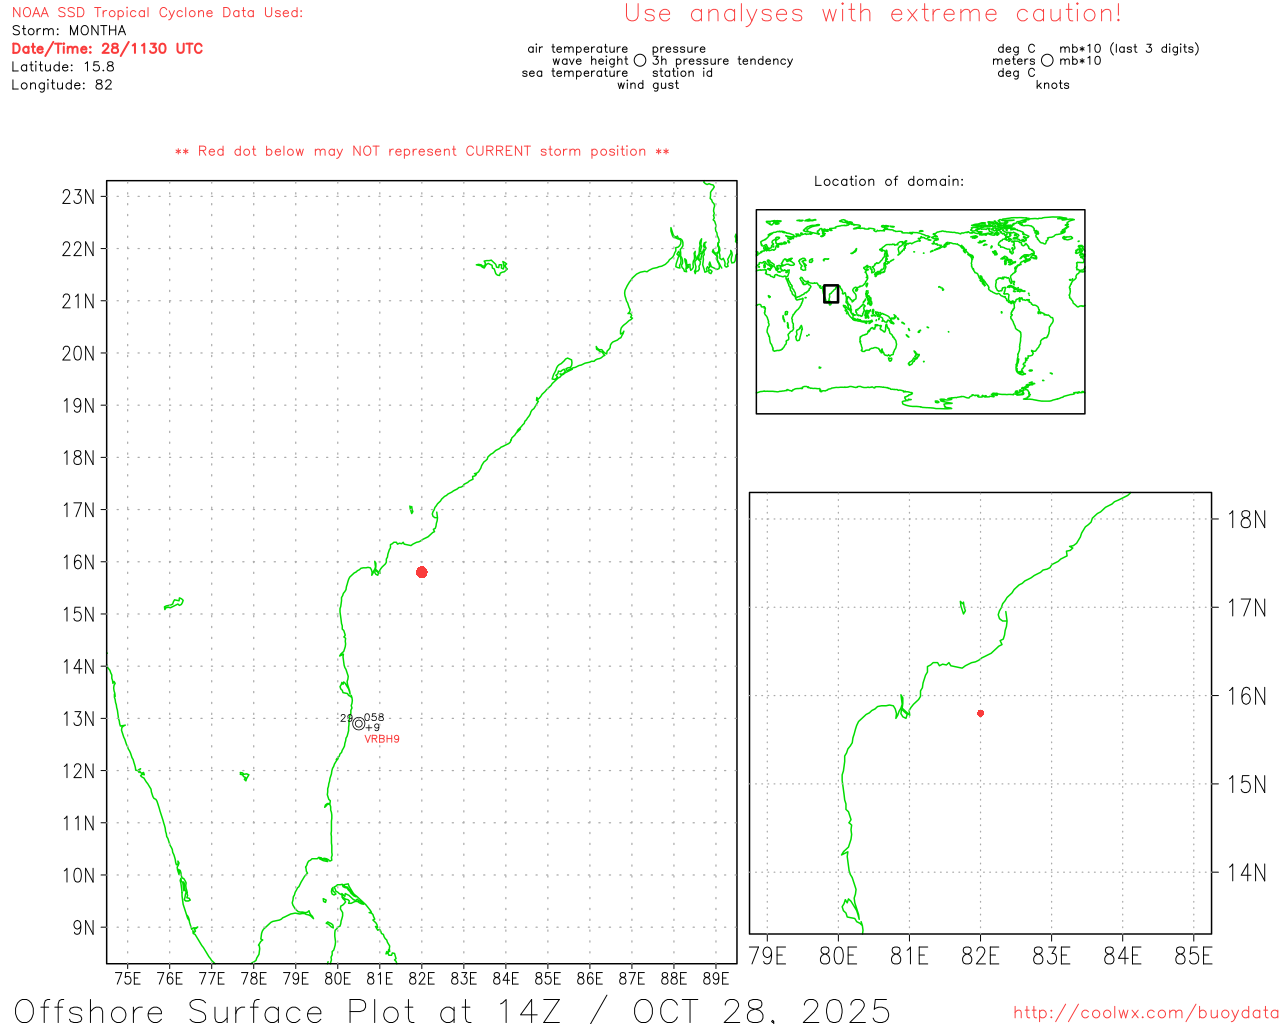
Task: Select the station circle marker near 13N
Action: coord(359,724)
